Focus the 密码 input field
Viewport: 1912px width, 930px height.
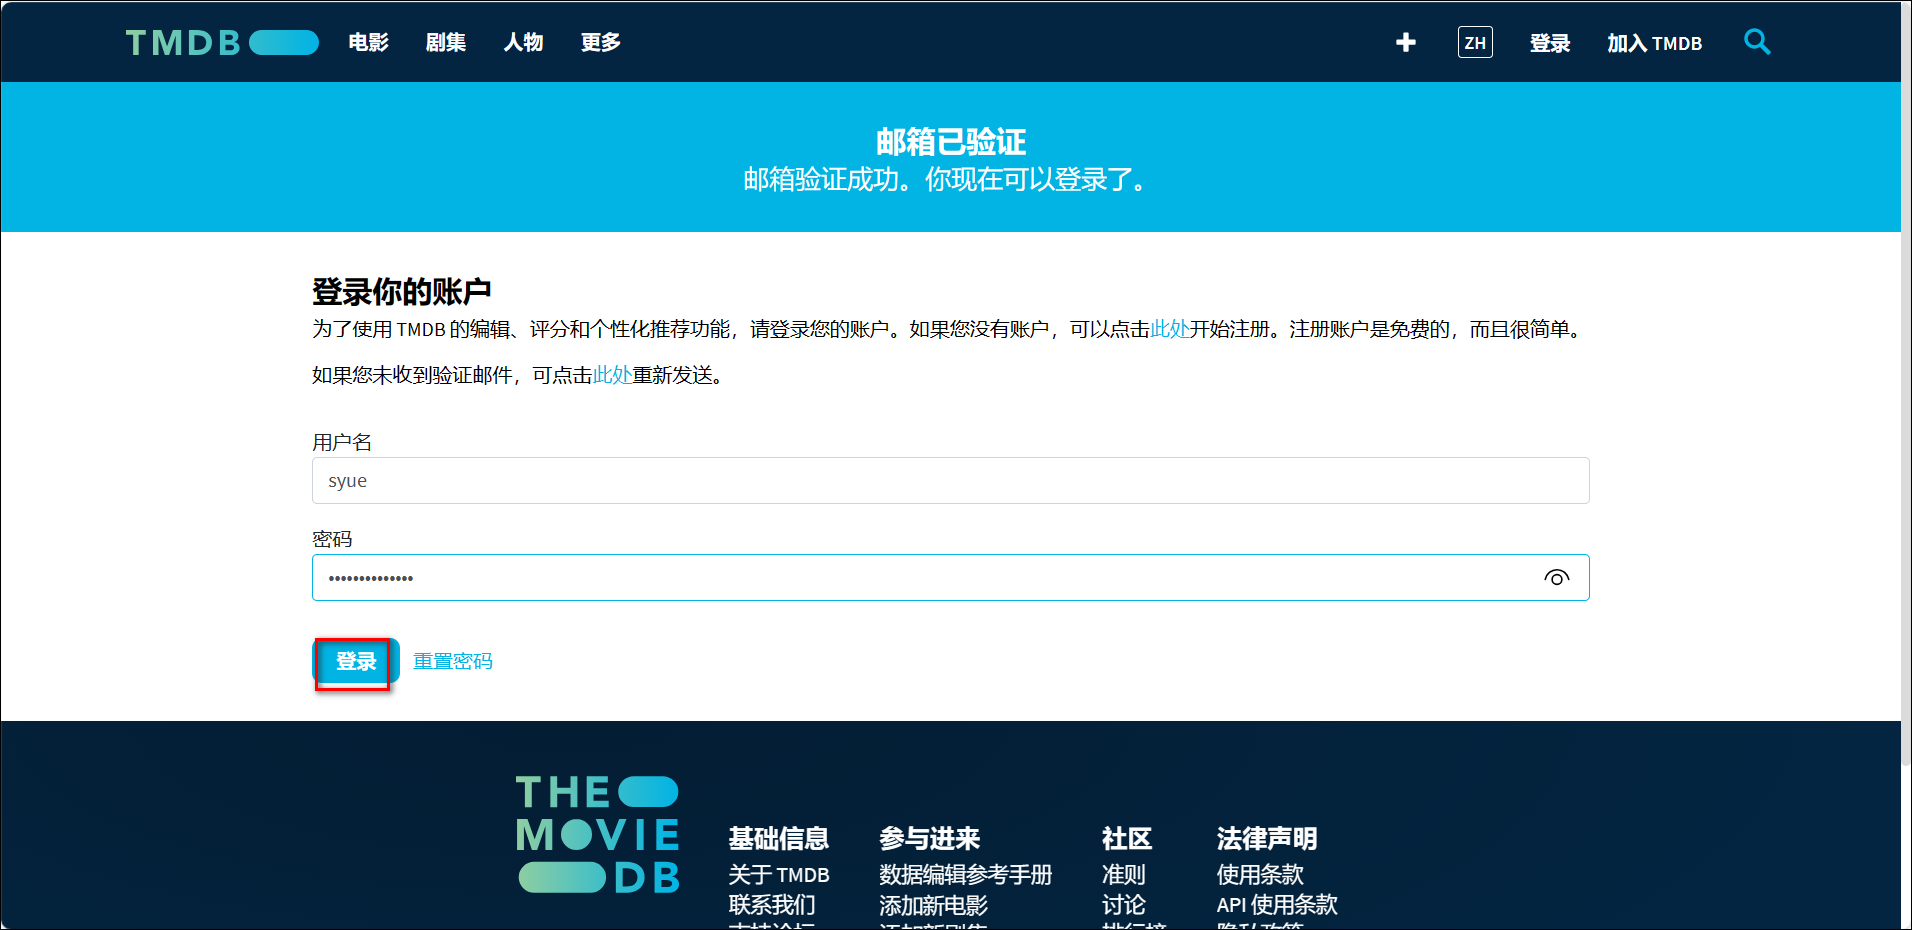click(x=920, y=578)
